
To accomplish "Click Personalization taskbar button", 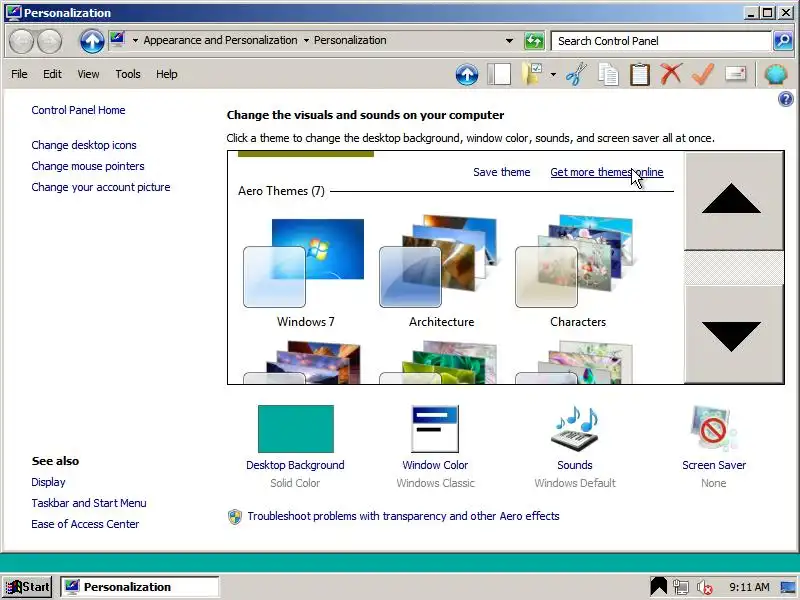I will (x=139, y=587).
